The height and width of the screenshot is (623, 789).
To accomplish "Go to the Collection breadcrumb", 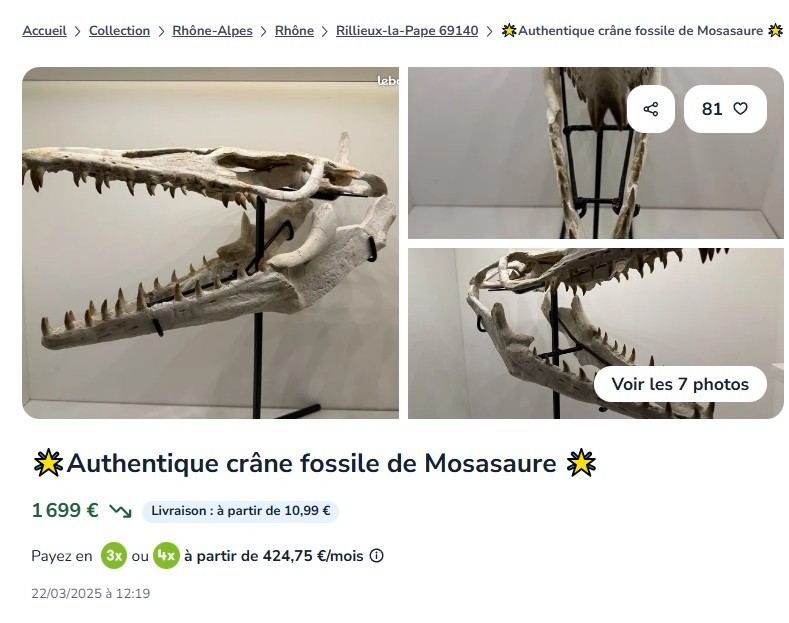I will pos(119,31).
